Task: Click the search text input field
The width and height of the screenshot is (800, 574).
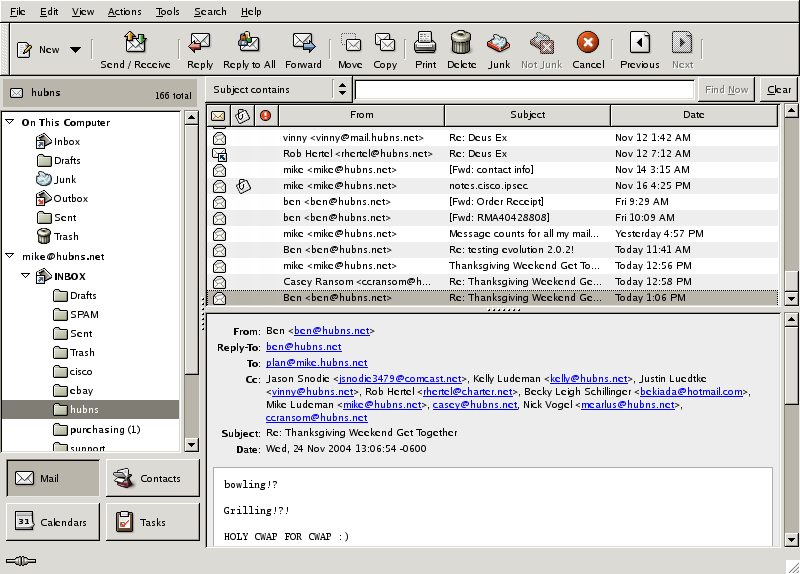Action: pos(523,89)
